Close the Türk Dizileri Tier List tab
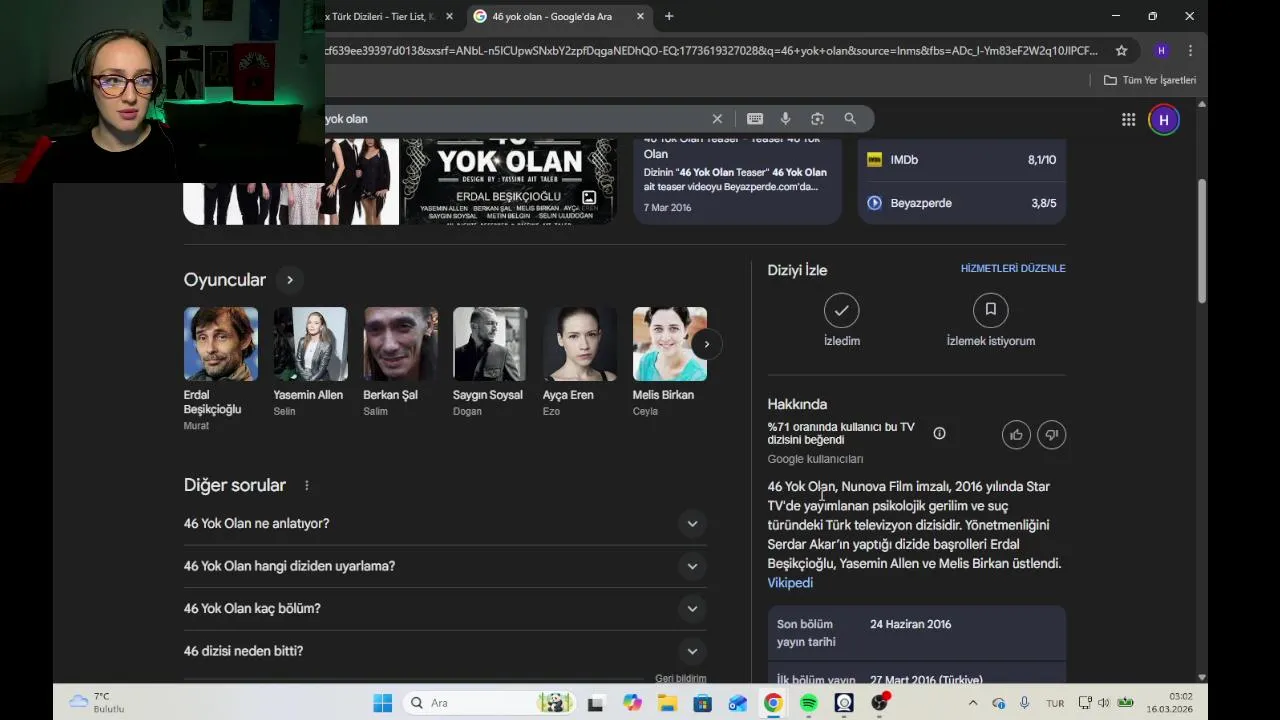Image resolution: width=1280 pixels, height=720 pixels. (x=449, y=16)
